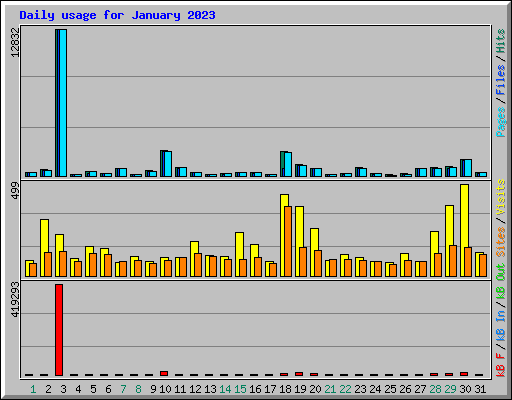
Task: Click the 419293 axis value
Action: 15,299
